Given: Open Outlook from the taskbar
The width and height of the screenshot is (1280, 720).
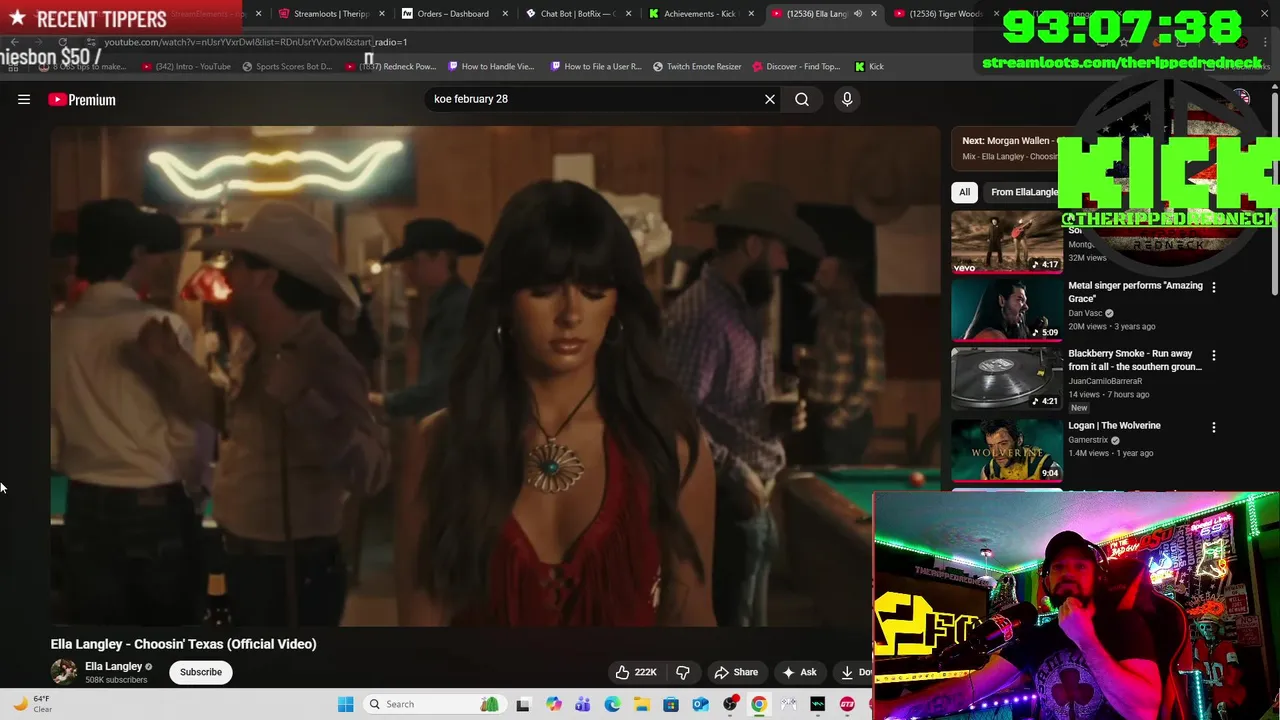Looking at the screenshot, I should (700, 704).
